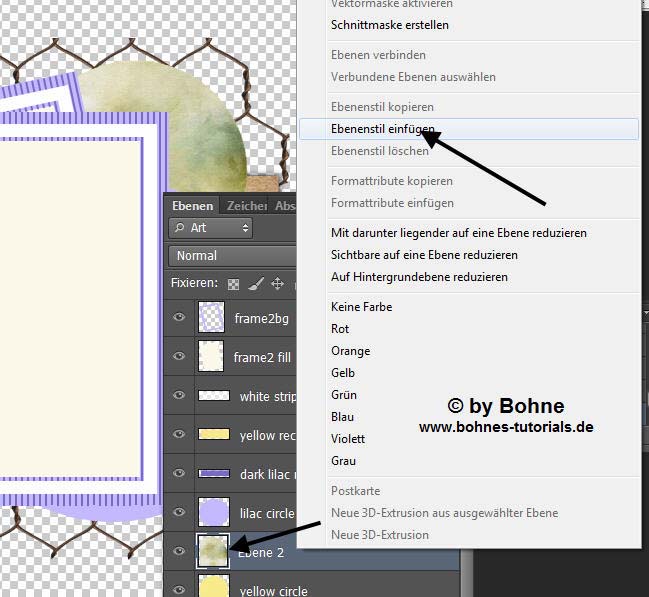Open the layer filter type dropdown 'Art'

(210, 228)
